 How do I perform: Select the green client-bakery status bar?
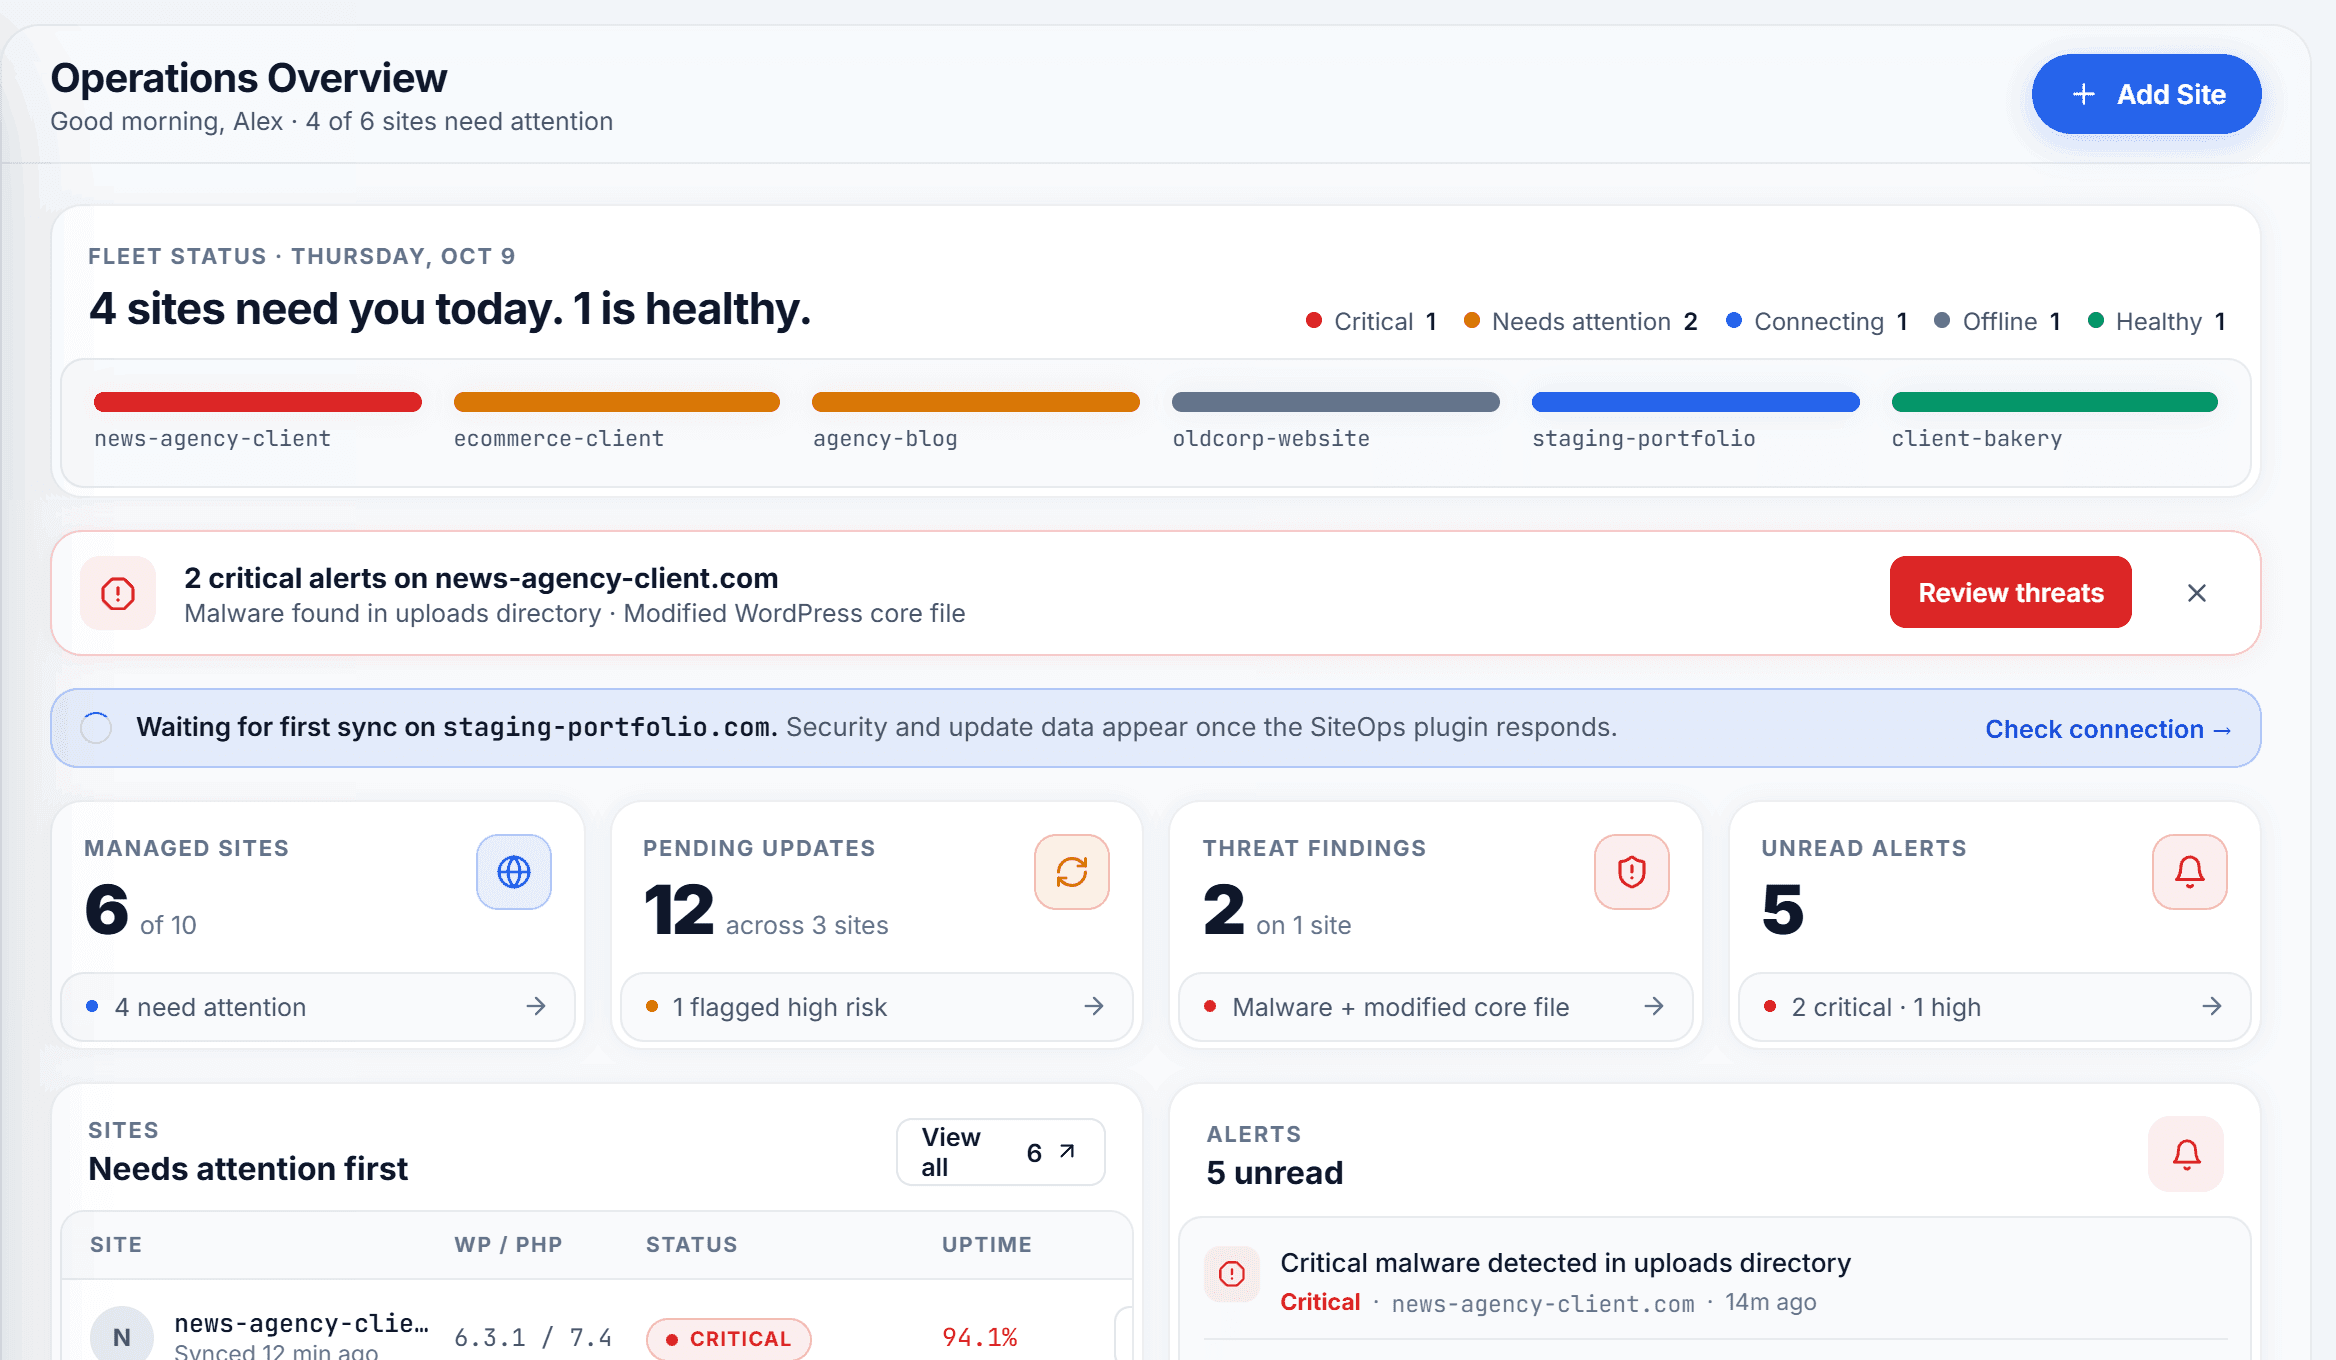click(x=2055, y=402)
